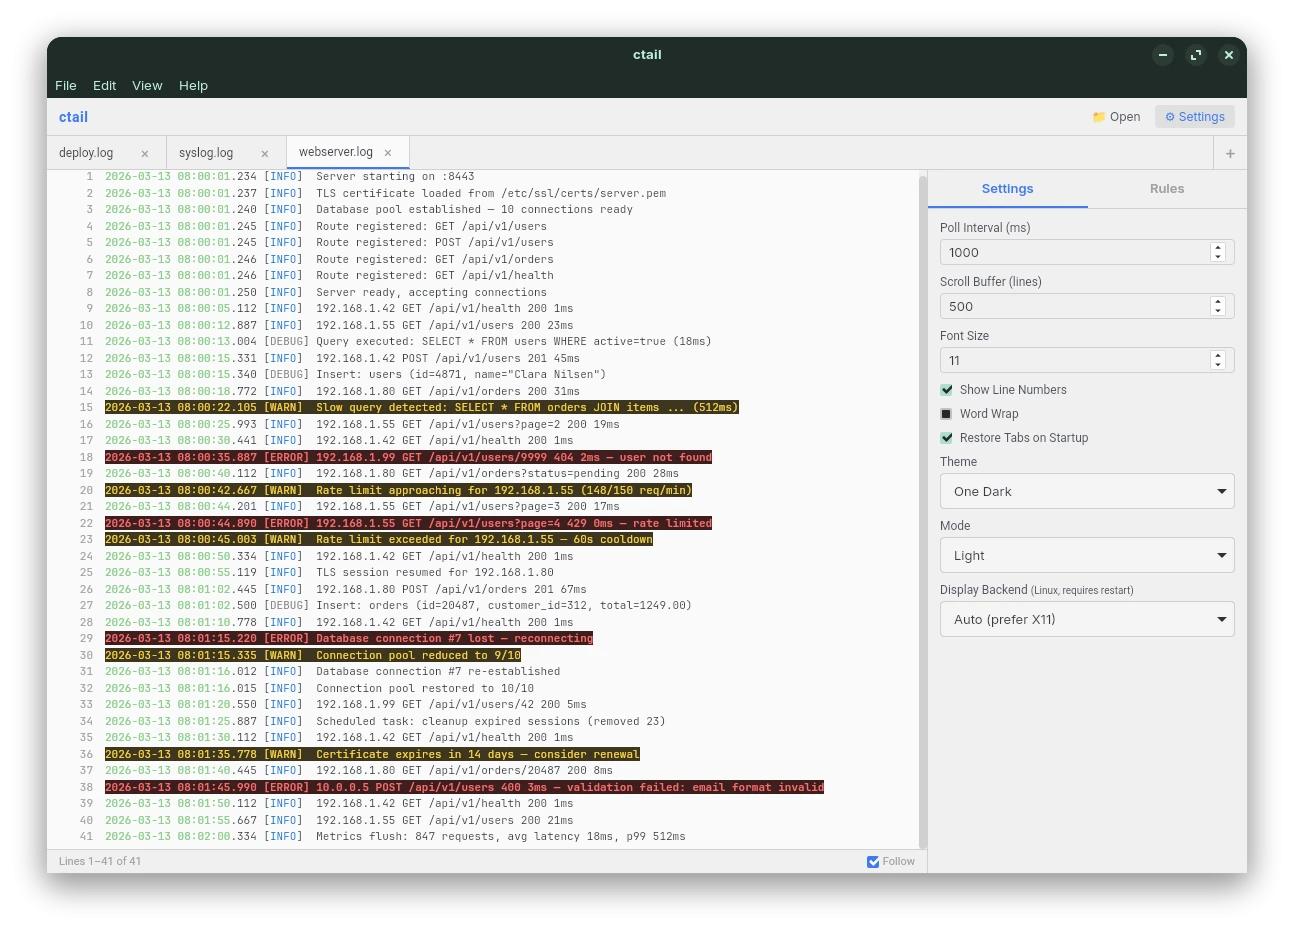Image resolution: width=1294 pixels, height=930 pixels.
Task: Focus the Scroll Buffer lines field
Action: (x=1076, y=306)
